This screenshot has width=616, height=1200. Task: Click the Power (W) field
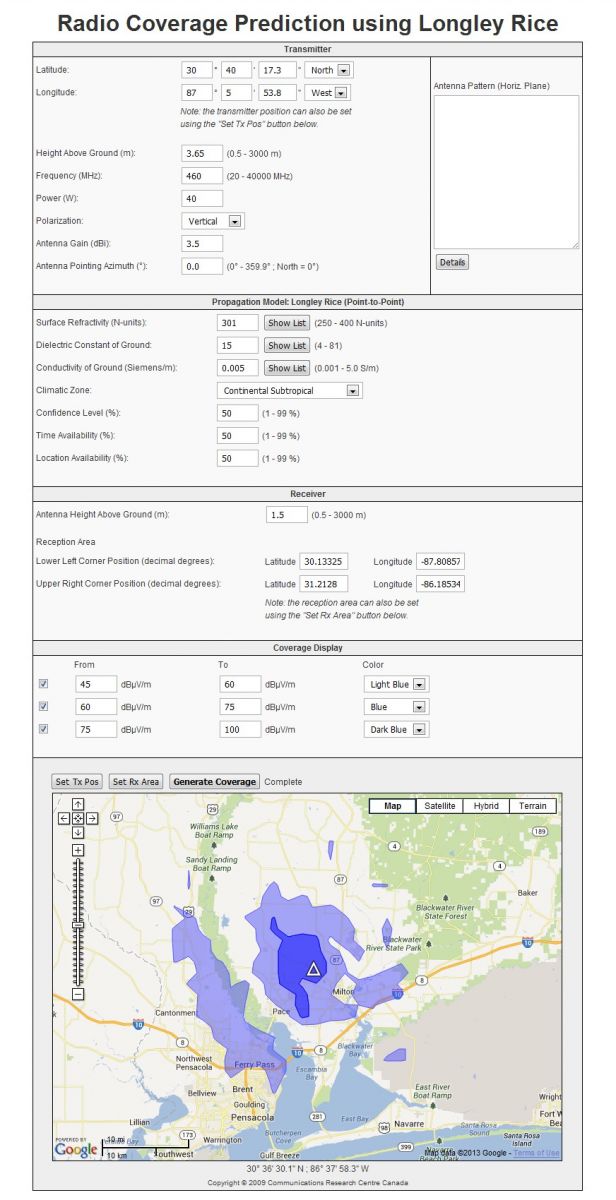click(x=202, y=198)
